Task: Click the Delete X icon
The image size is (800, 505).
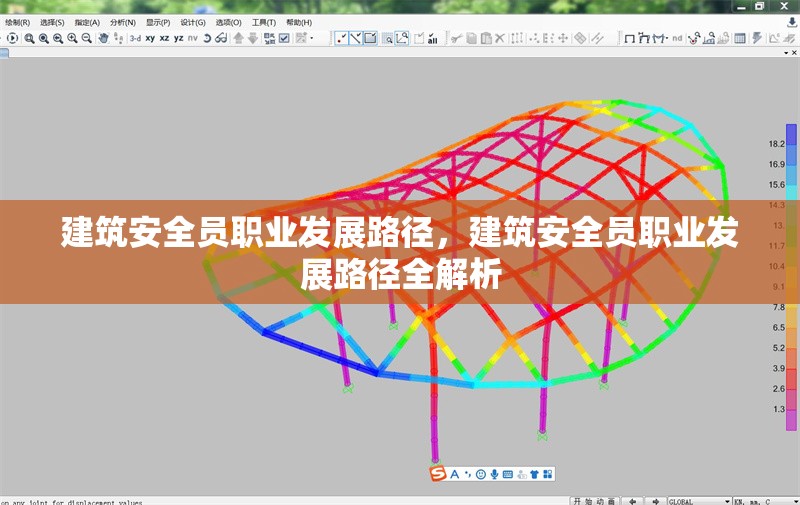Action: pos(500,38)
